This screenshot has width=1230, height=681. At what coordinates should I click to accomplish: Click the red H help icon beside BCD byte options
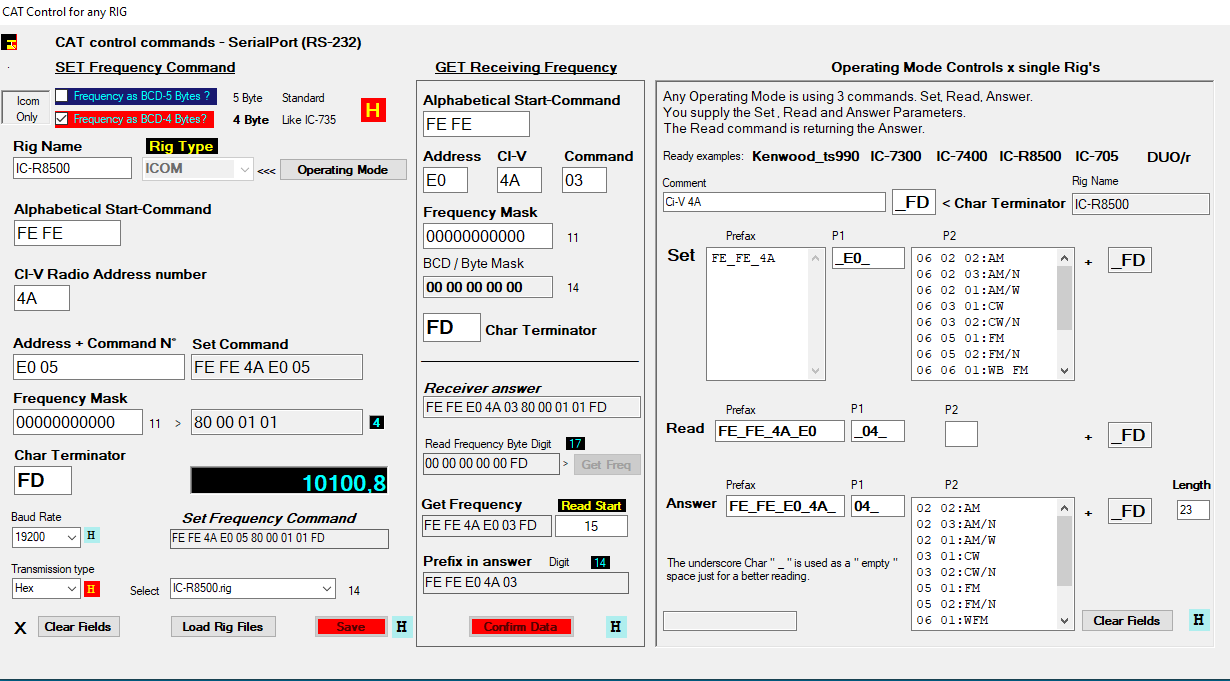coord(373,110)
